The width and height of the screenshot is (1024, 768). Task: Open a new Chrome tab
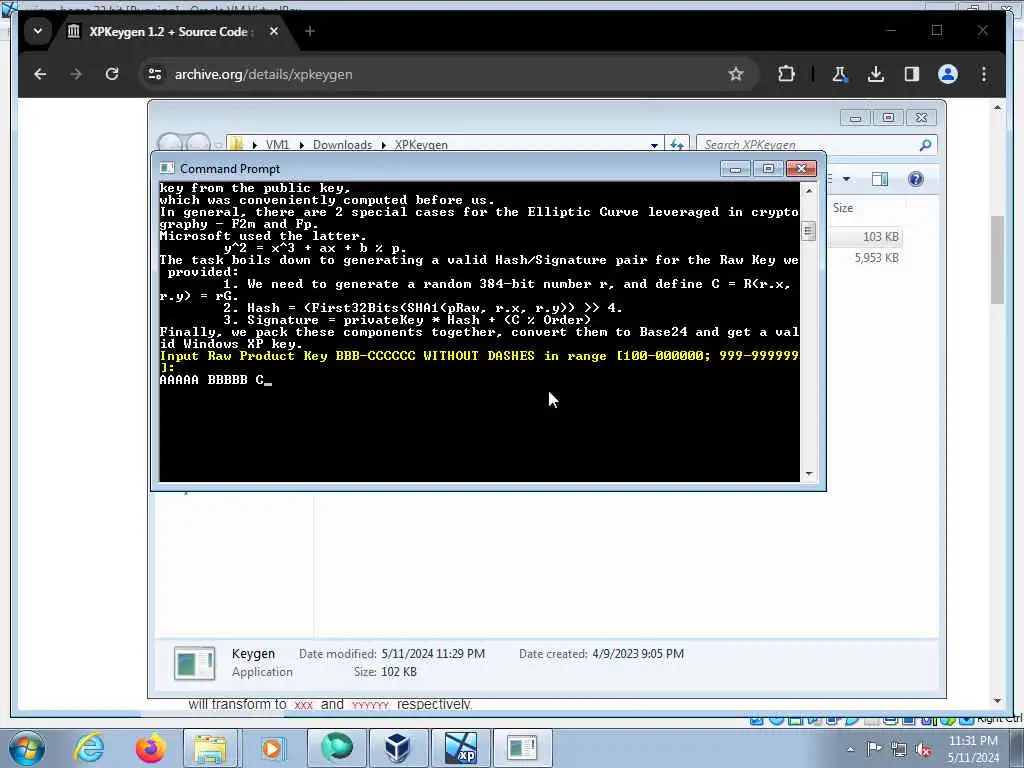pos(310,31)
